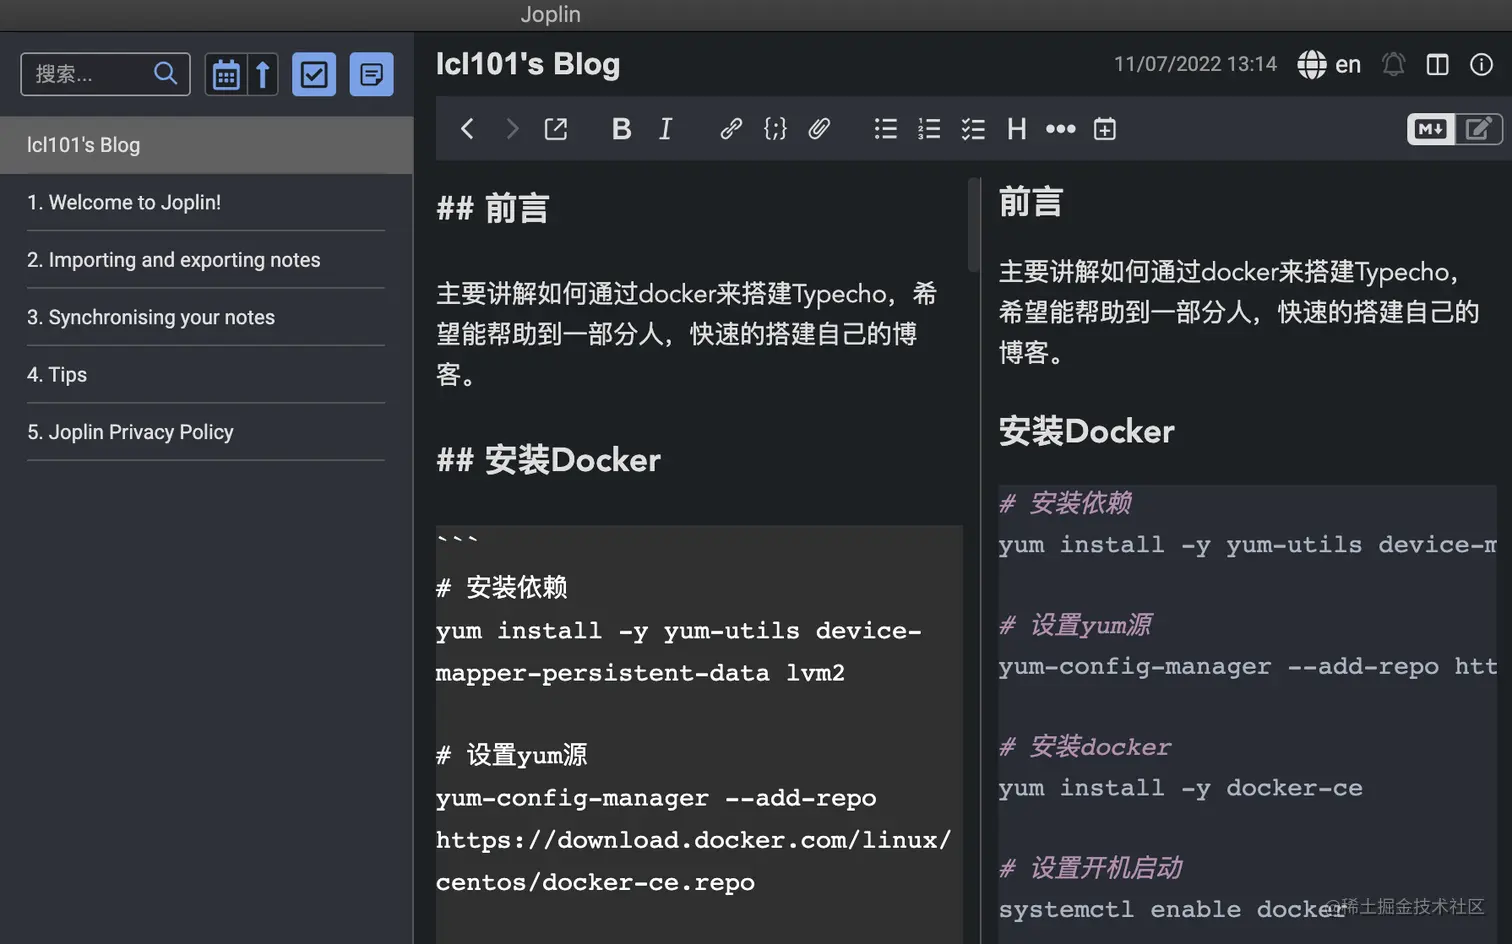Viewport: 1512px width, 944px height.
Task: Insert a checkbox list
Action: 973,129
